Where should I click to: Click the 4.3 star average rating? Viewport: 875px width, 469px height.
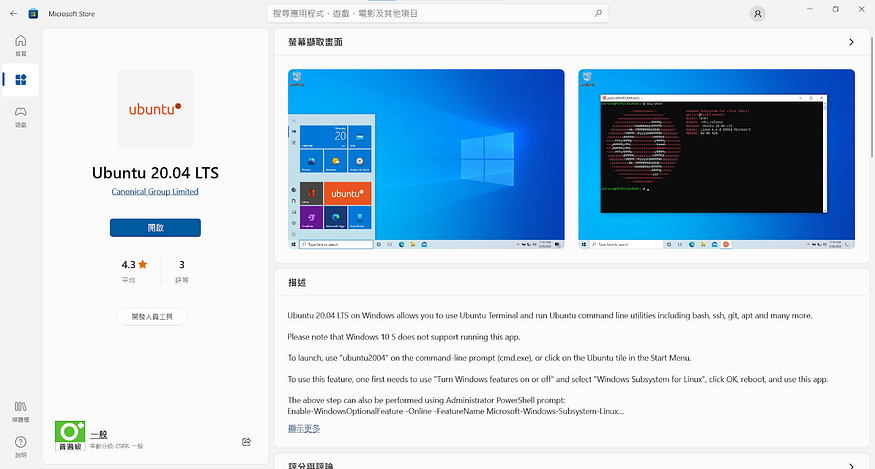click(x=134, y=271)
